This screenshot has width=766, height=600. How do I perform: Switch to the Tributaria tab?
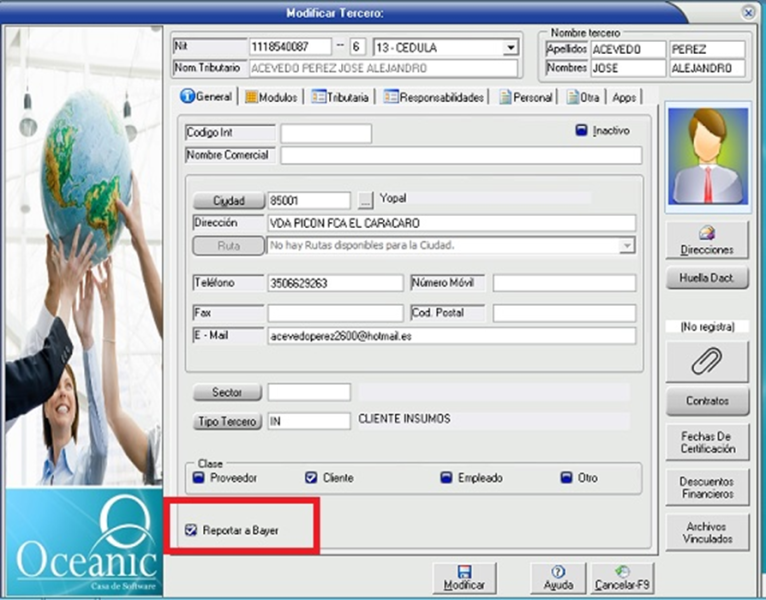341,97
